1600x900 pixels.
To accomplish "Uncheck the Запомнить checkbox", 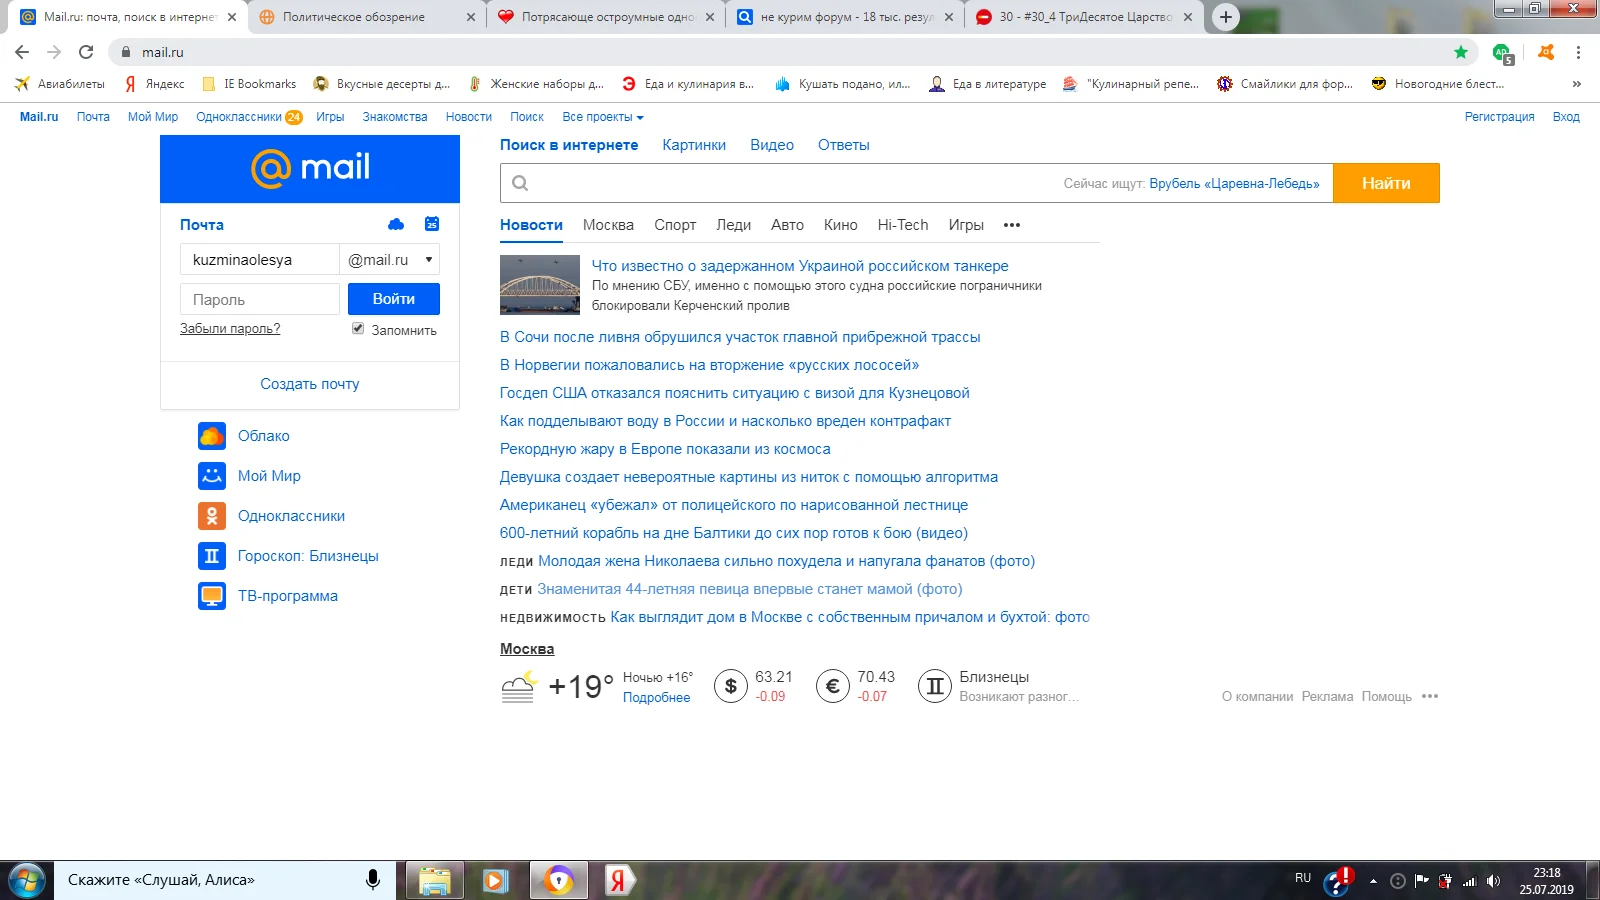I will click(x=357, y=328).
